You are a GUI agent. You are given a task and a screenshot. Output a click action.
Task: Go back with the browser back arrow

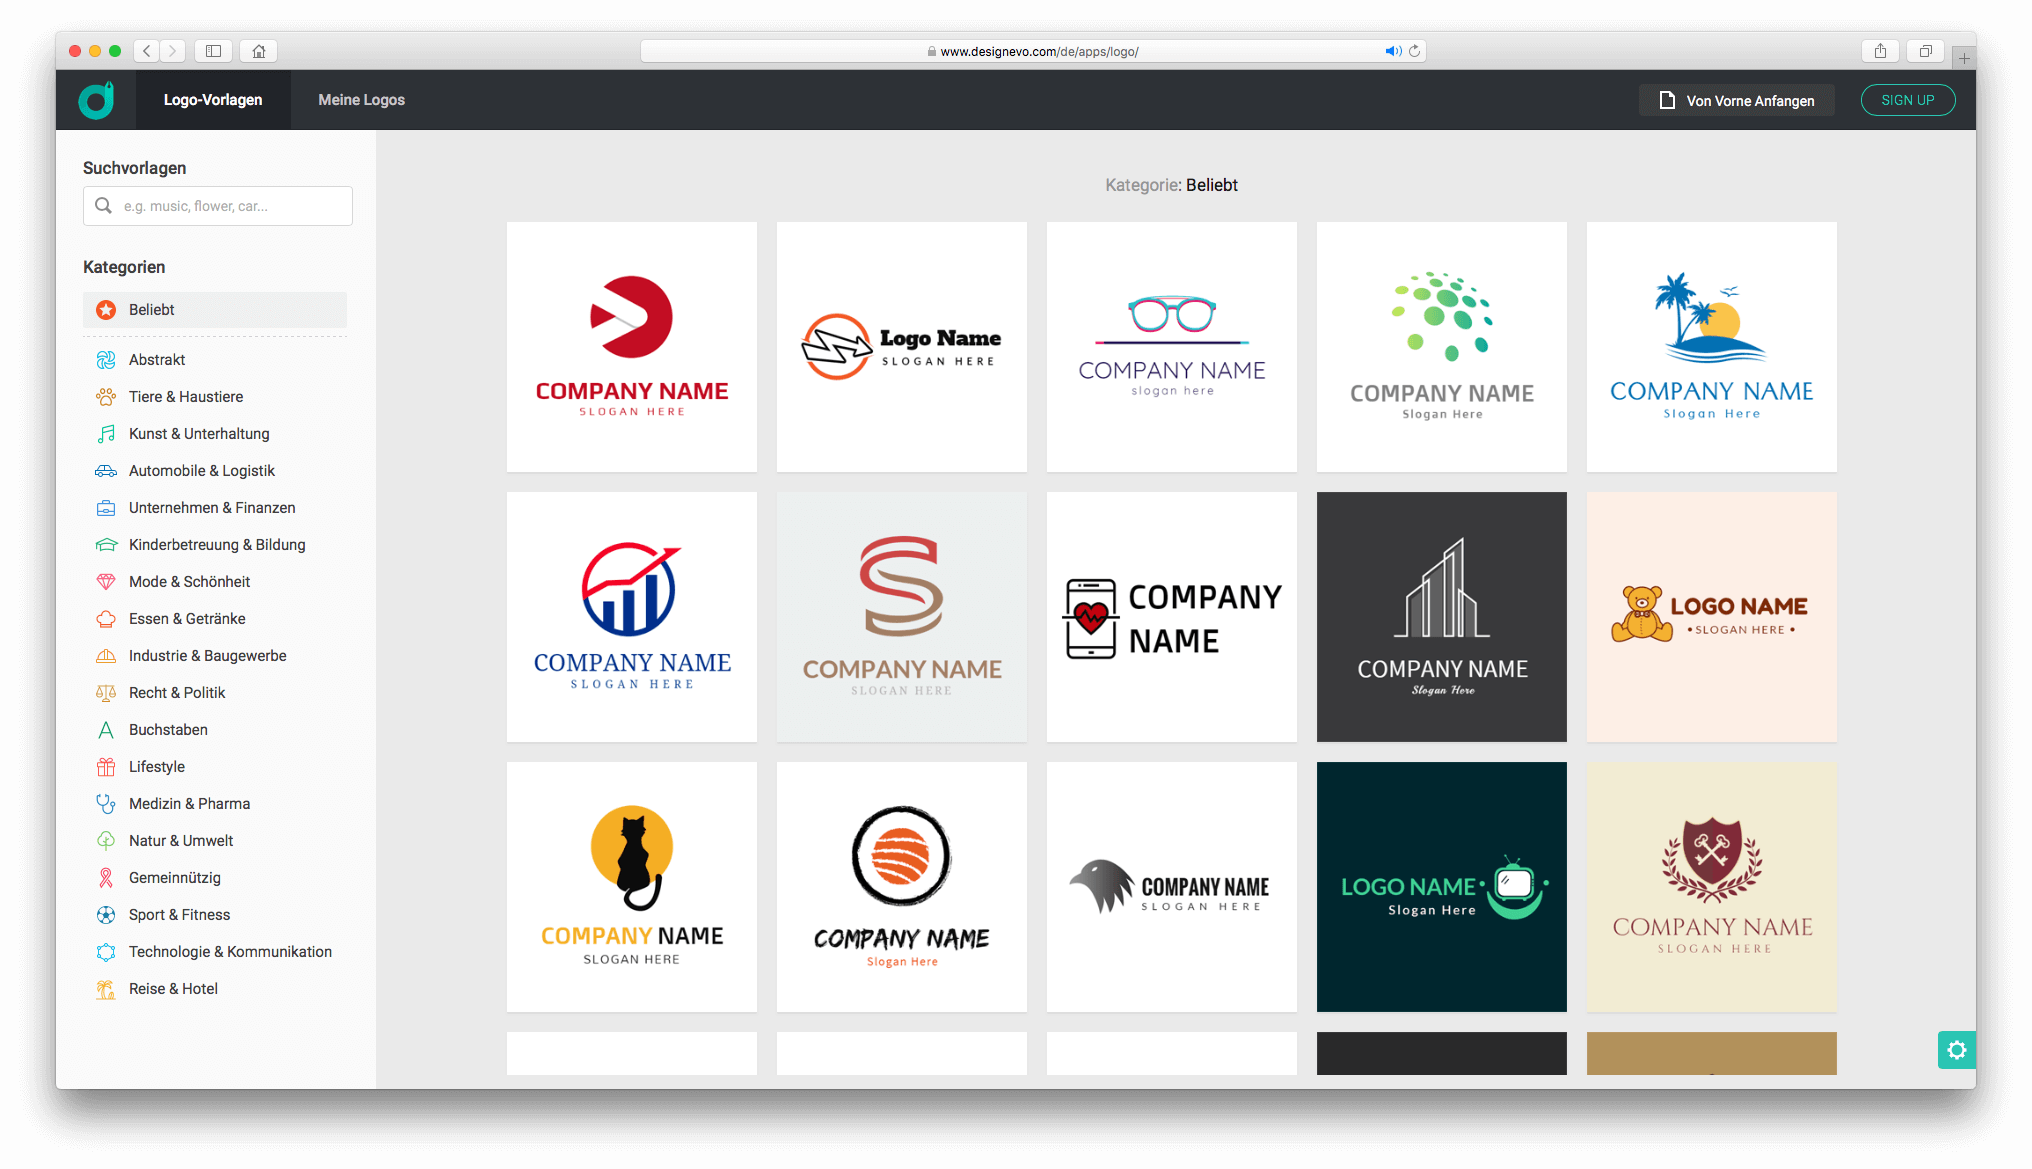147,51
